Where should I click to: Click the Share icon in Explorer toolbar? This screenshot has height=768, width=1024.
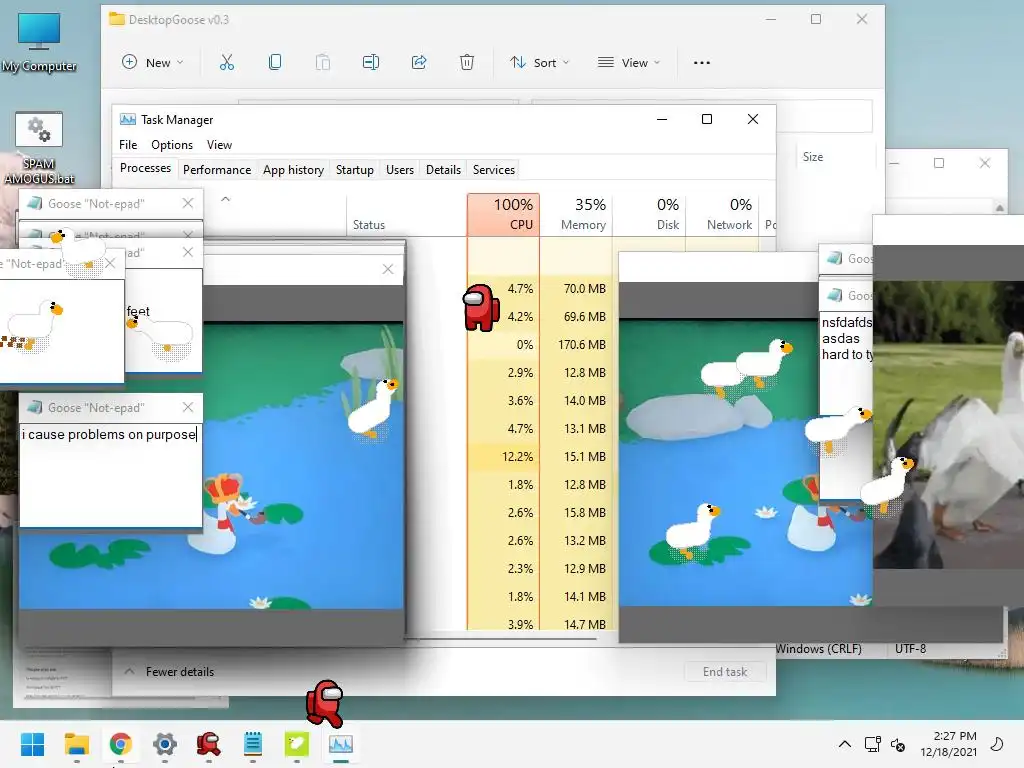point(419,63)
